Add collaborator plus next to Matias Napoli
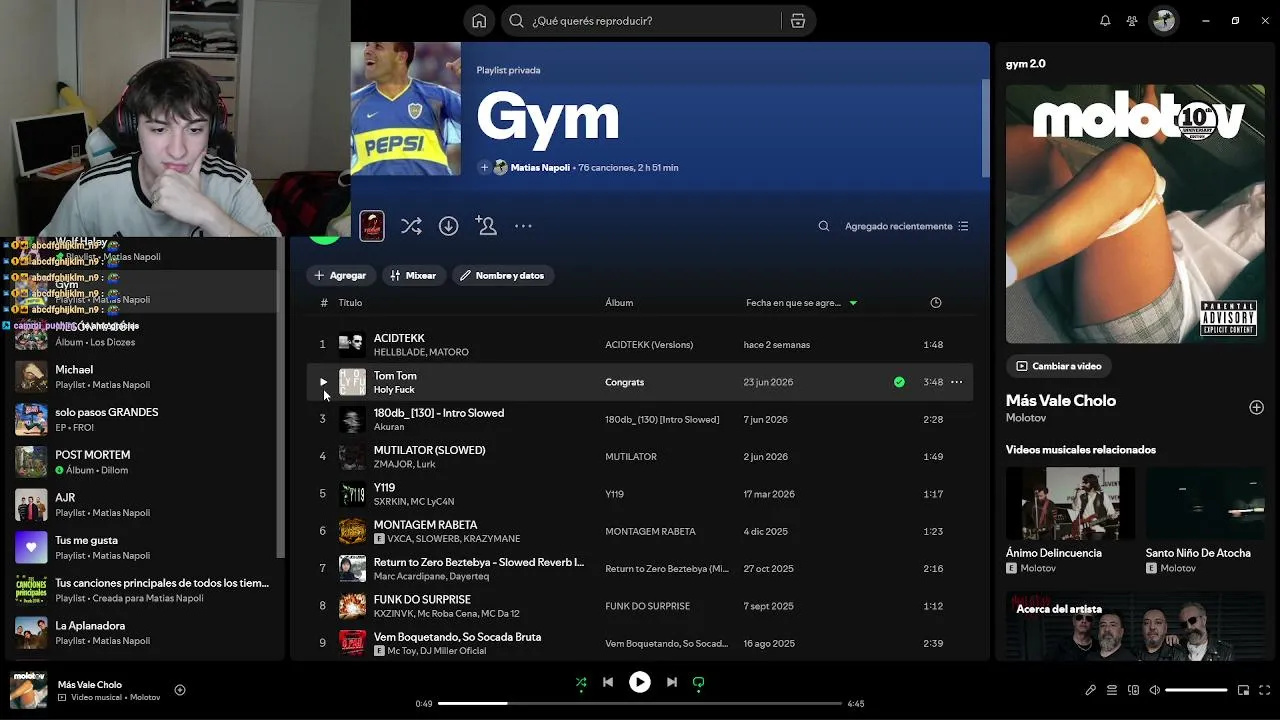The height and width of the screenshot is (720, 1280). tap(484, 168)
